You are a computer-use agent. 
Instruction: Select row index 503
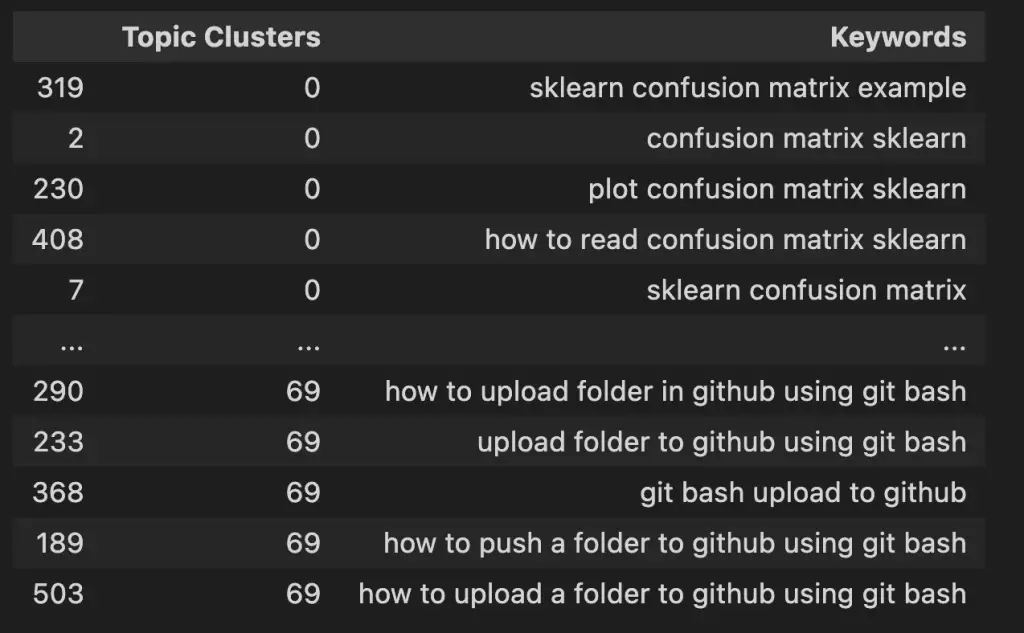pos(59,594)
